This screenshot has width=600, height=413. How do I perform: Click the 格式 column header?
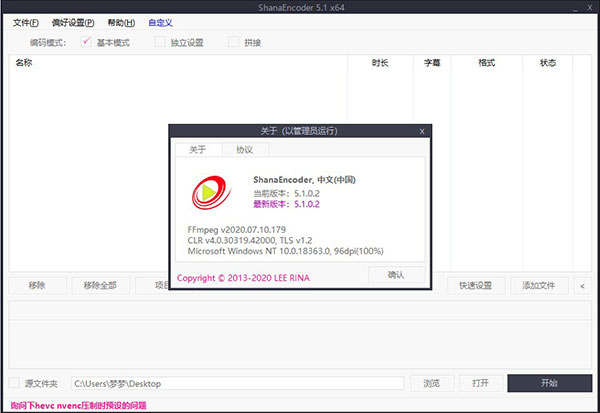pyautogui.click(x=487, y=63)
